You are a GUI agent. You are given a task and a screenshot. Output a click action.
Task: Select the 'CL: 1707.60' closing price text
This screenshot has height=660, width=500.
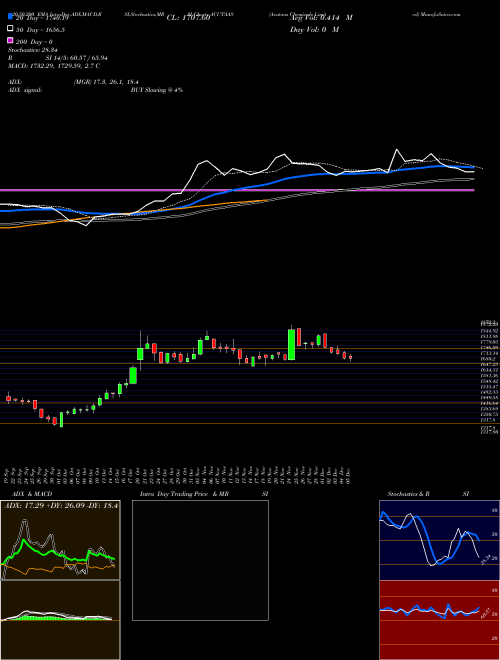click(x=188, y=18)
